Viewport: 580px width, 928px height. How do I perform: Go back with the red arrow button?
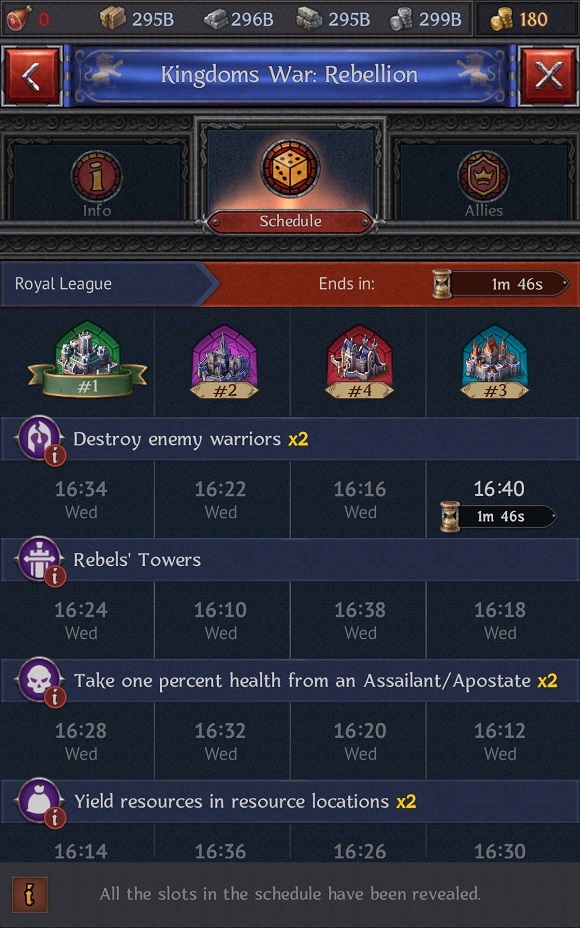tap(31, 76)
